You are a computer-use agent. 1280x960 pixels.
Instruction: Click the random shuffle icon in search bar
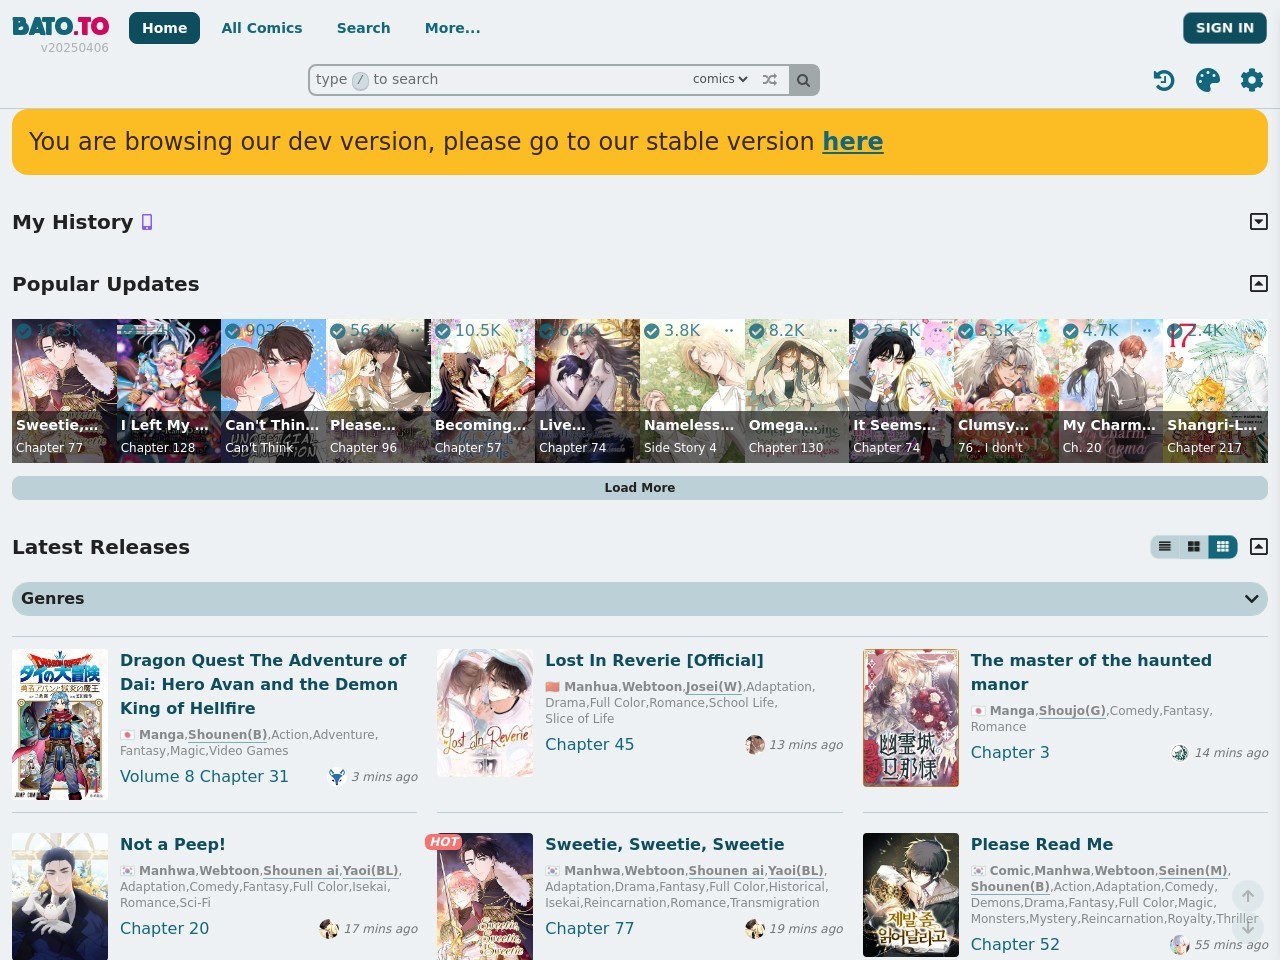770,80
